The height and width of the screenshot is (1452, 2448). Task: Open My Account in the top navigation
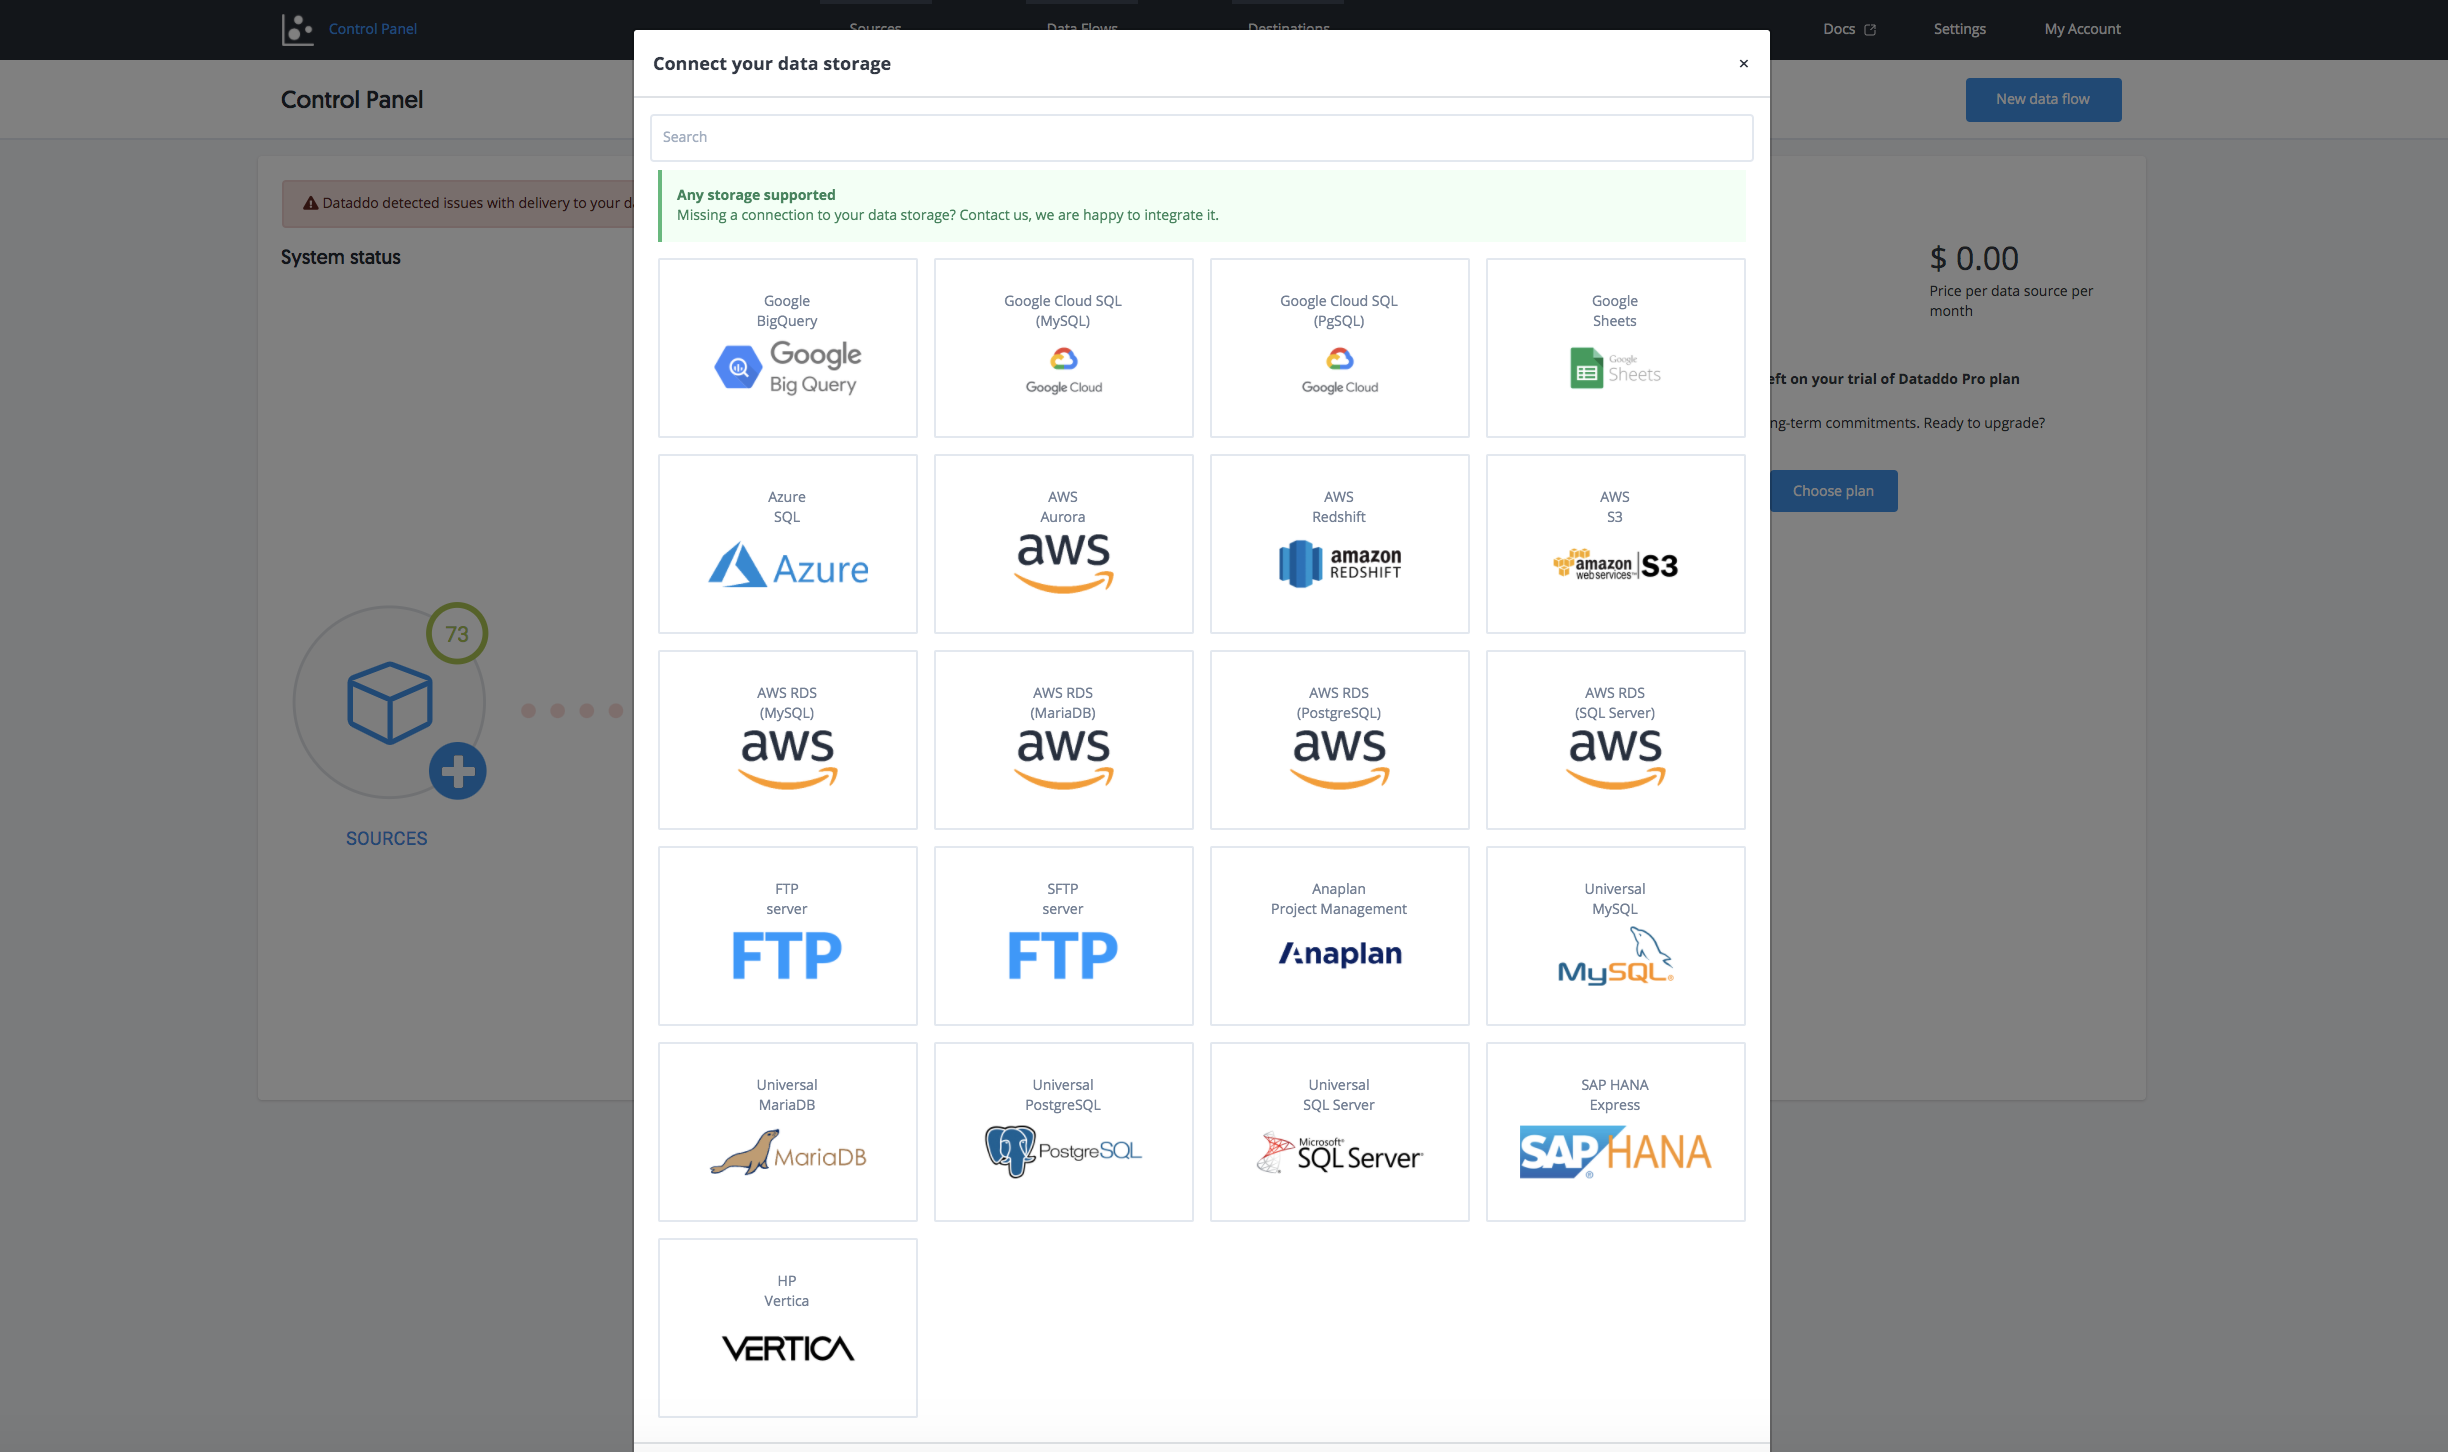tap(2082, 29)
